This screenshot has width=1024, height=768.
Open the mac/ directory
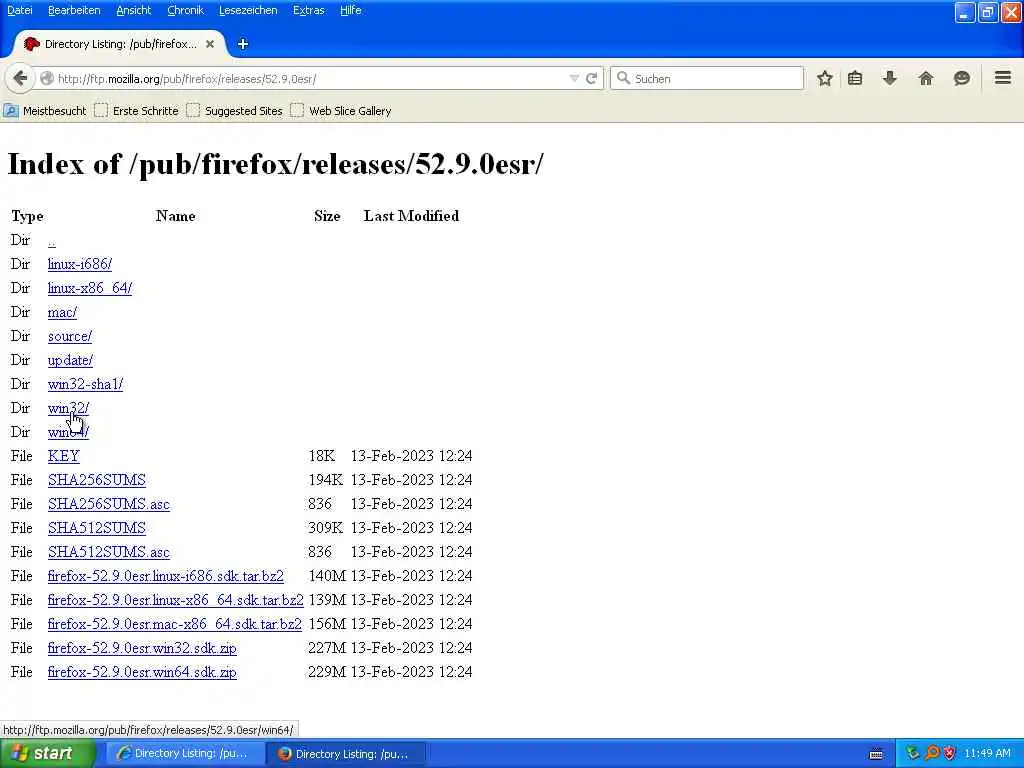(x=62, y=312)
